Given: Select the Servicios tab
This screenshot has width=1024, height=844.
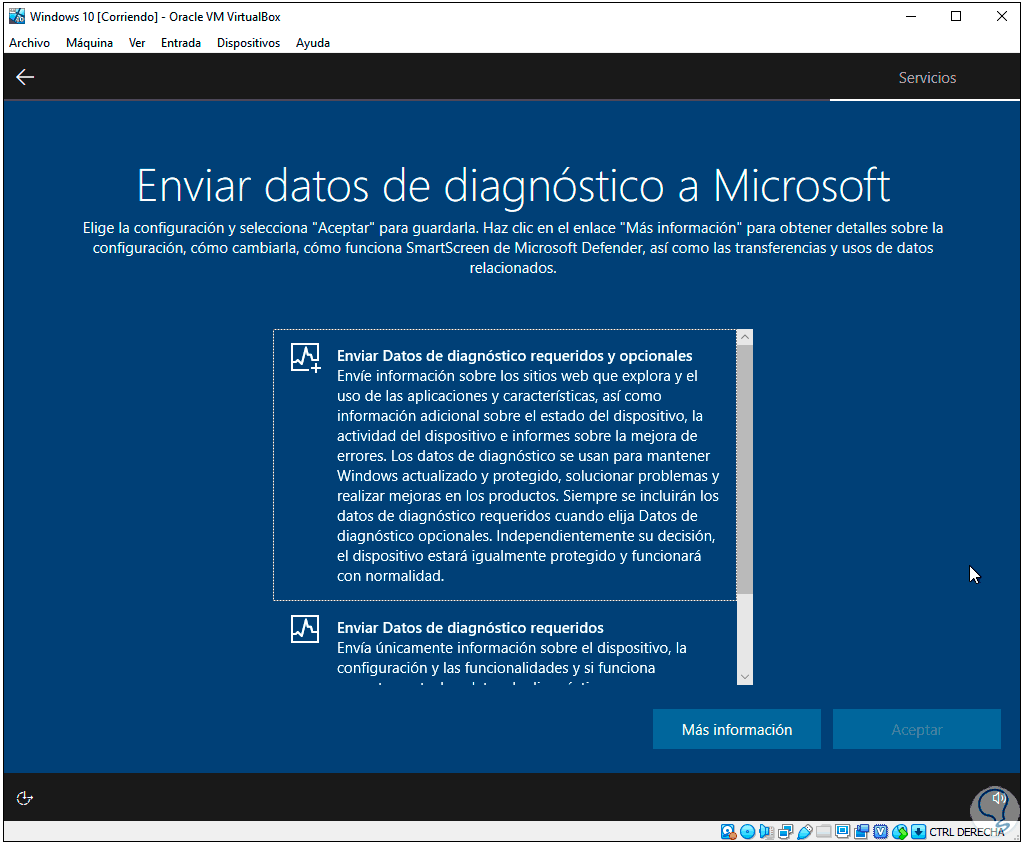Looking at the screenshot, I should coord(927,78).
